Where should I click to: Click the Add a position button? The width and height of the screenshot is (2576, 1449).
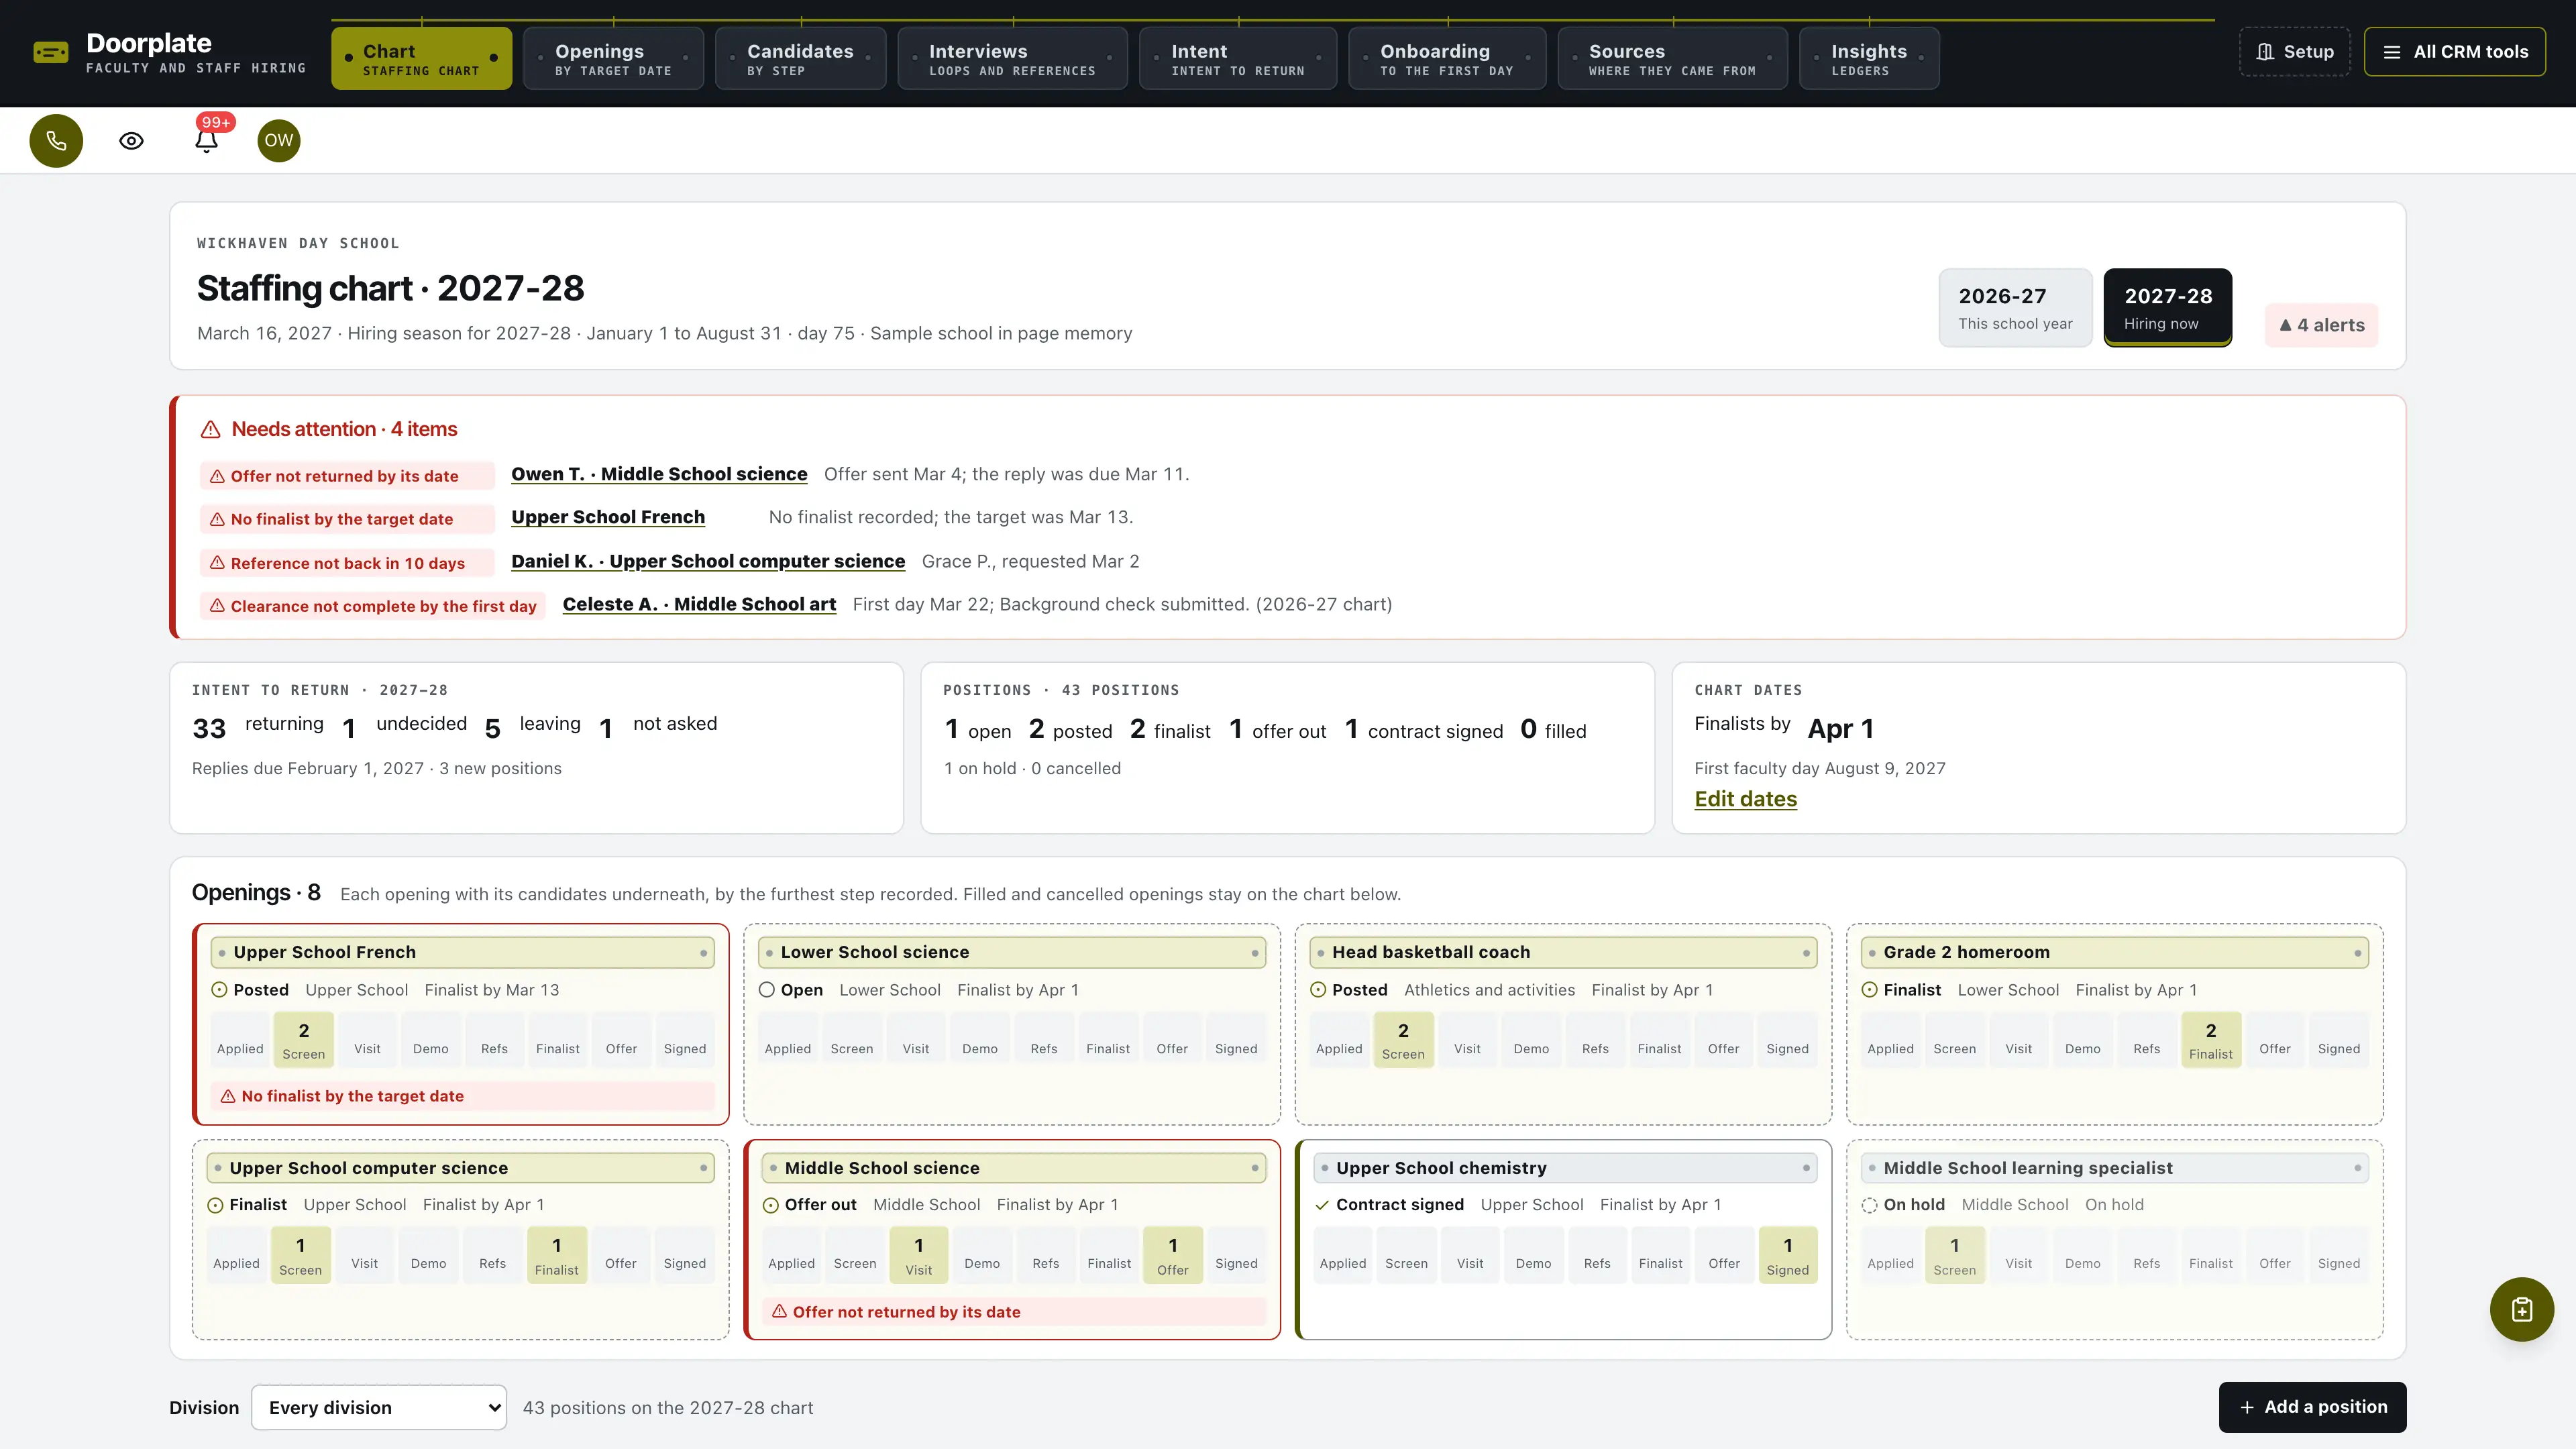(2312, 1407)
